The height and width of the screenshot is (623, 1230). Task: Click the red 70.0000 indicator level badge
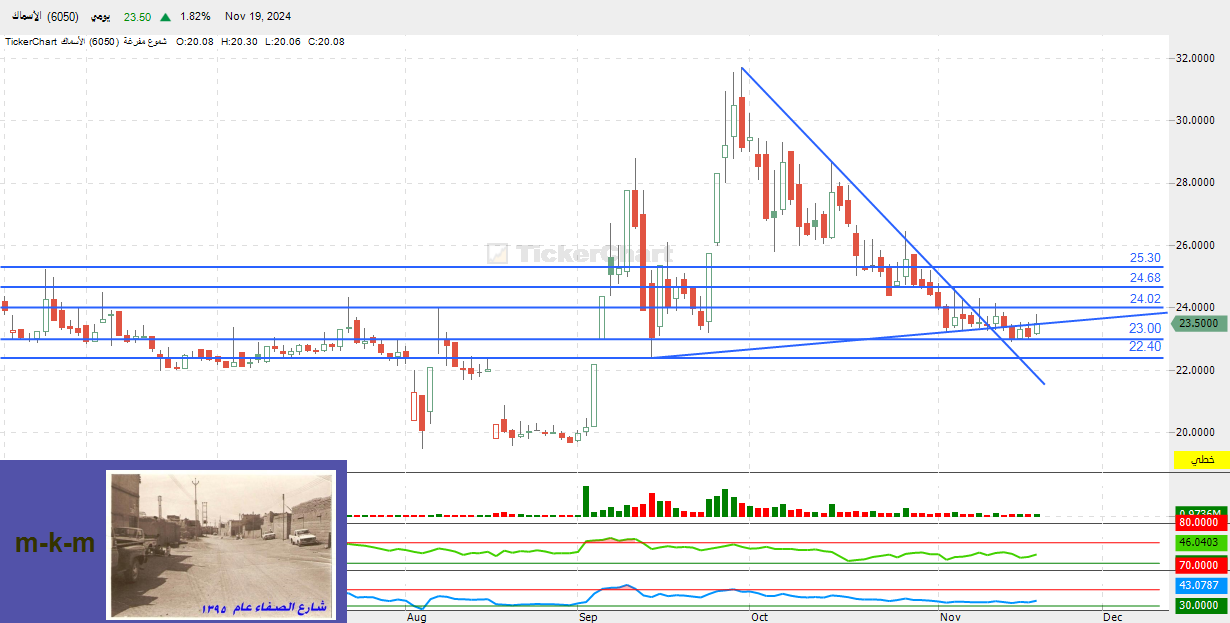tap(1201, 565)
